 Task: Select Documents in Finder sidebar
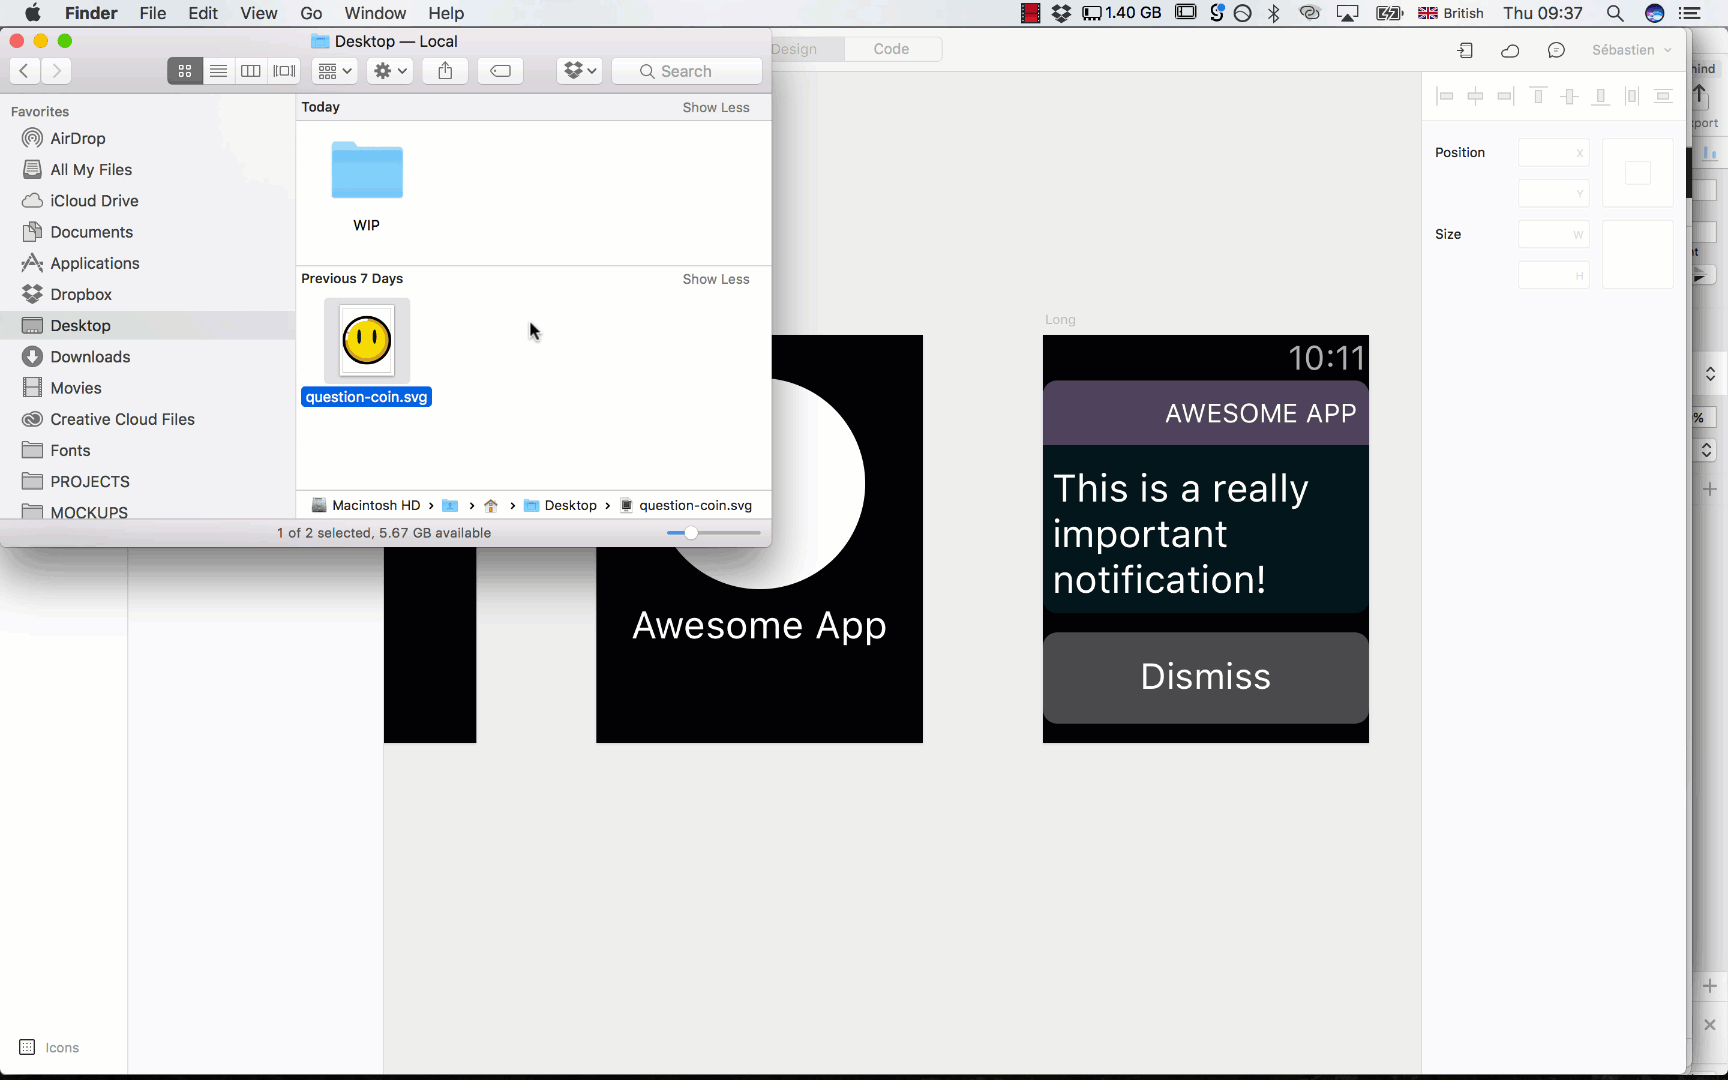tap(91, 232)
